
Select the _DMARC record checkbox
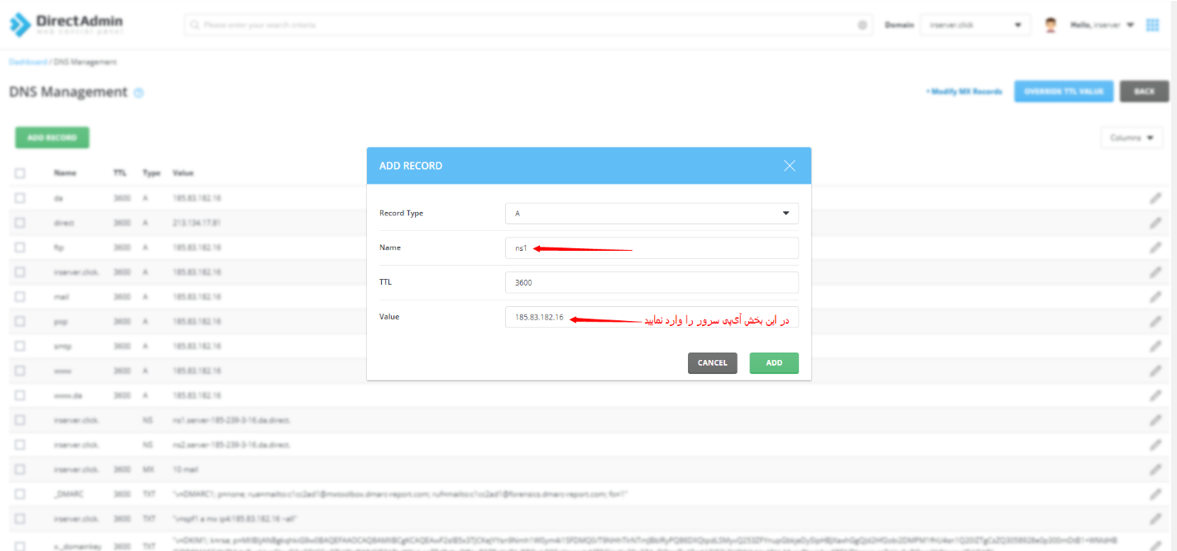point(20,493)
